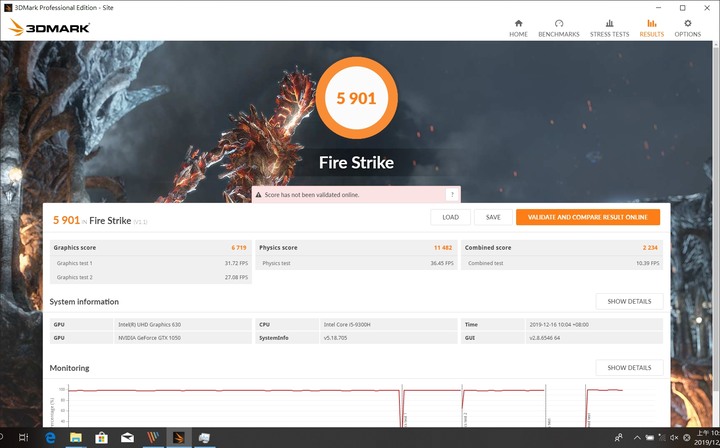
Task: Select the Graphics test 2 row
Action: 151,277
